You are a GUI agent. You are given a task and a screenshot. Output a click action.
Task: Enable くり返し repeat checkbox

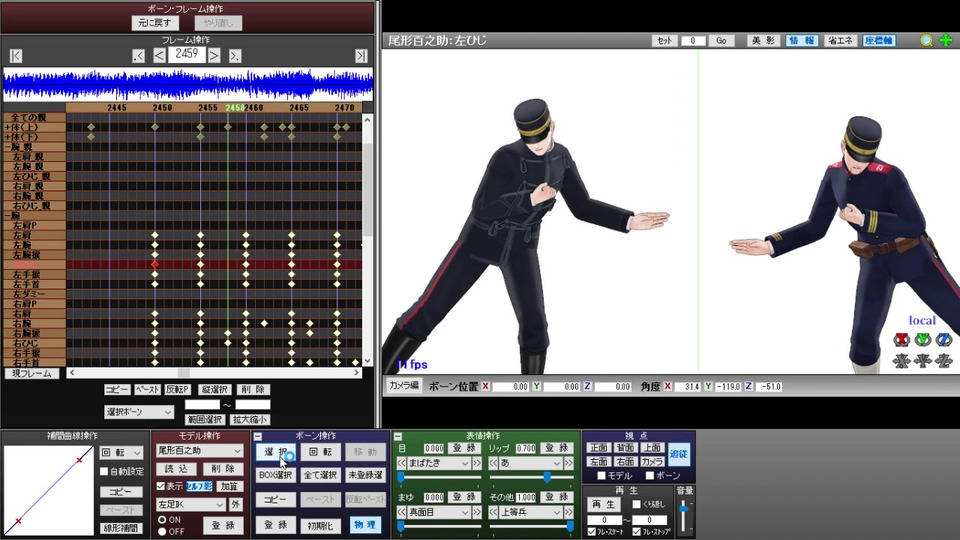pyautogui.click(x=637, y=504)
